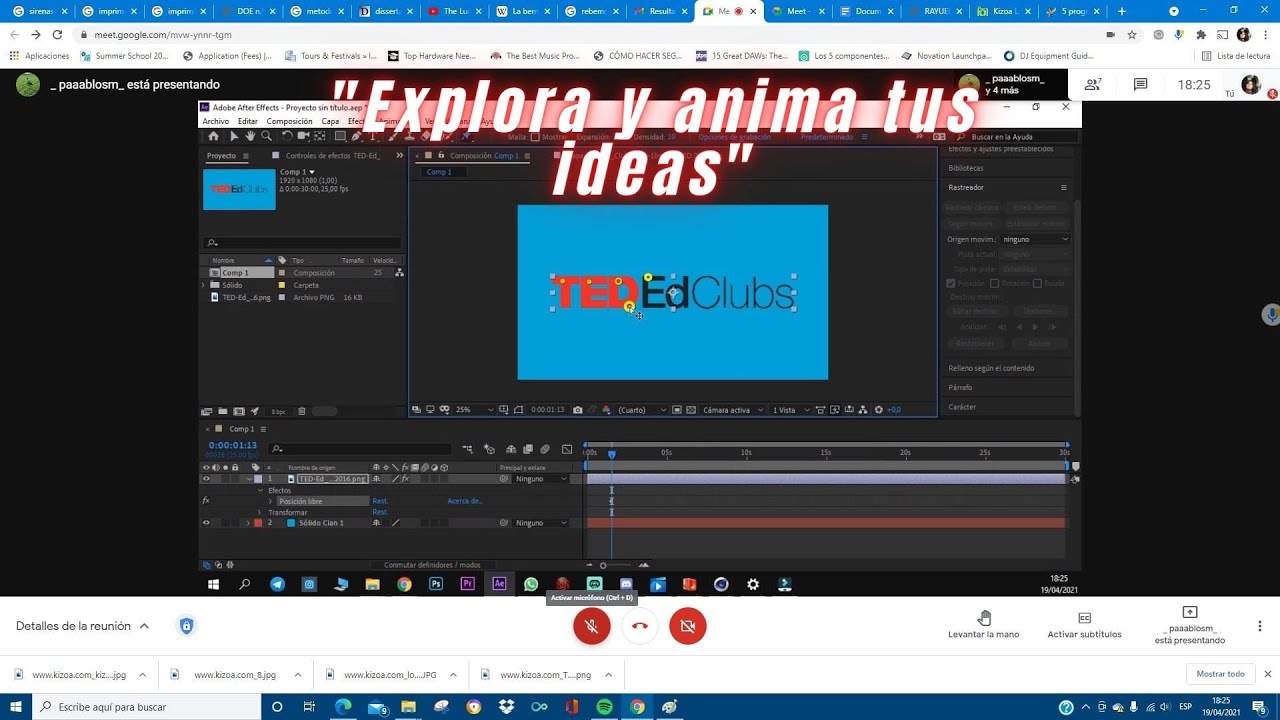Image resolution: width=1280 pixels, height=720 pixels.
Task: Open Dropbox from the Windows taskbar
Action: coord(506,707)
